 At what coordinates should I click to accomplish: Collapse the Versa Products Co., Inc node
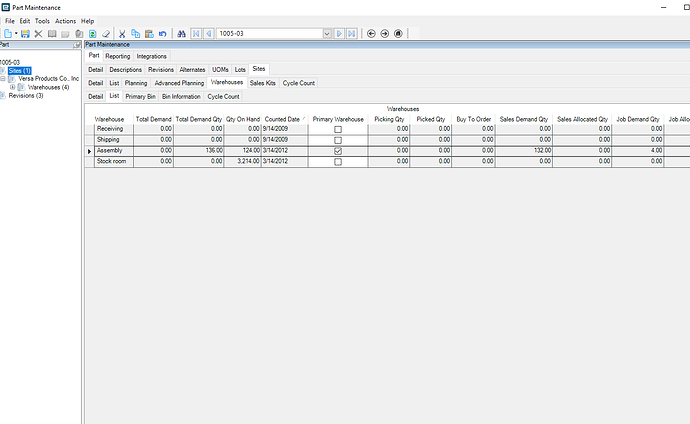(4, 78)
